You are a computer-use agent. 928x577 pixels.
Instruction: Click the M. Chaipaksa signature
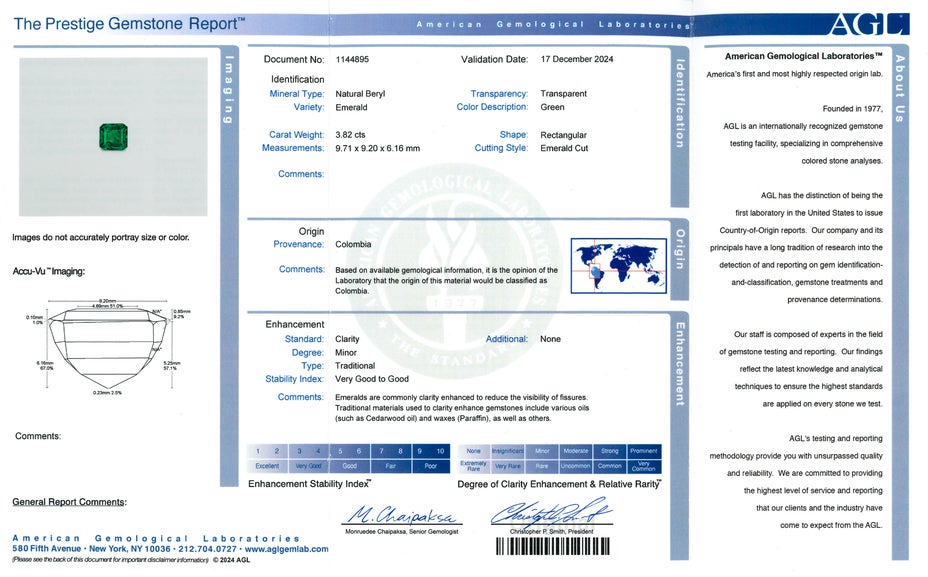coord(401,514)
